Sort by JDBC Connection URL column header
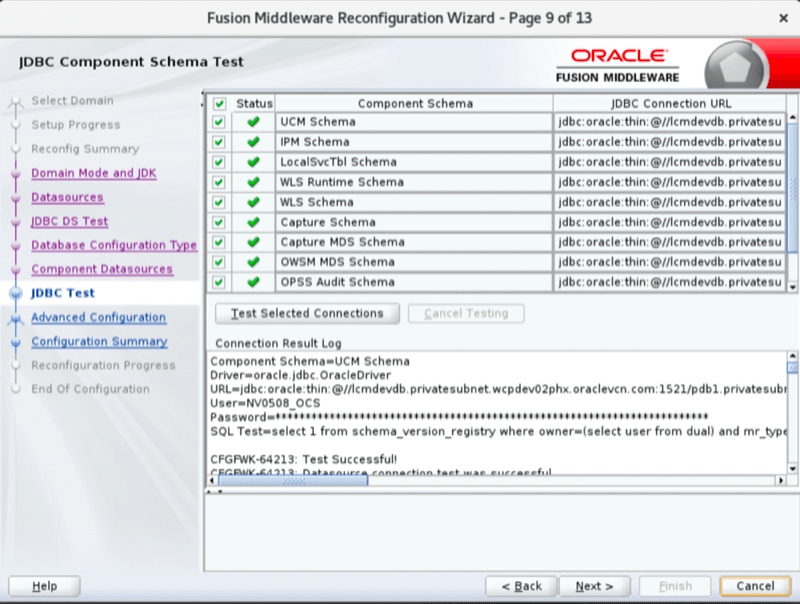 tap(670, 104)
